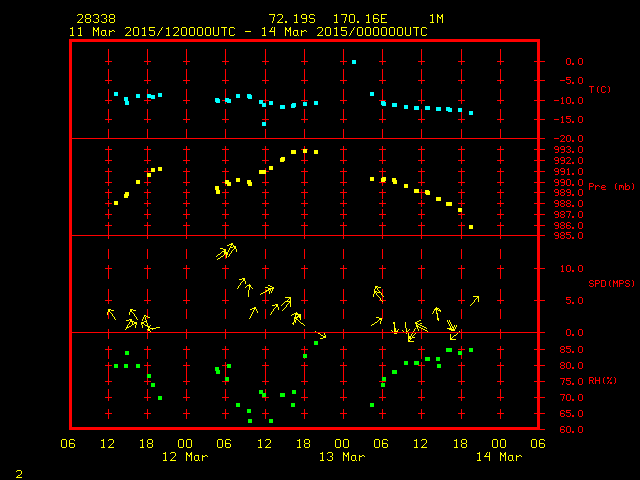The height and width of the screenshot is (480, 640).
Task: Click the -20.0 temperature tick value
Action: (568, 139)
